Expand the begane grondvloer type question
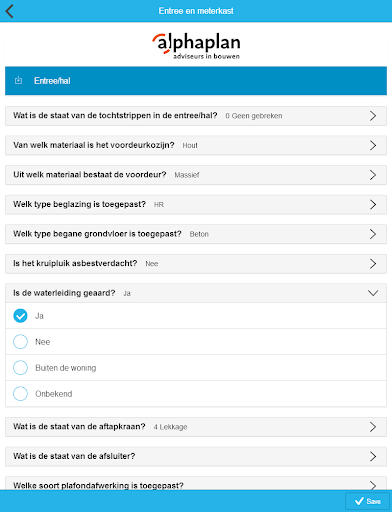 [196, 234]
